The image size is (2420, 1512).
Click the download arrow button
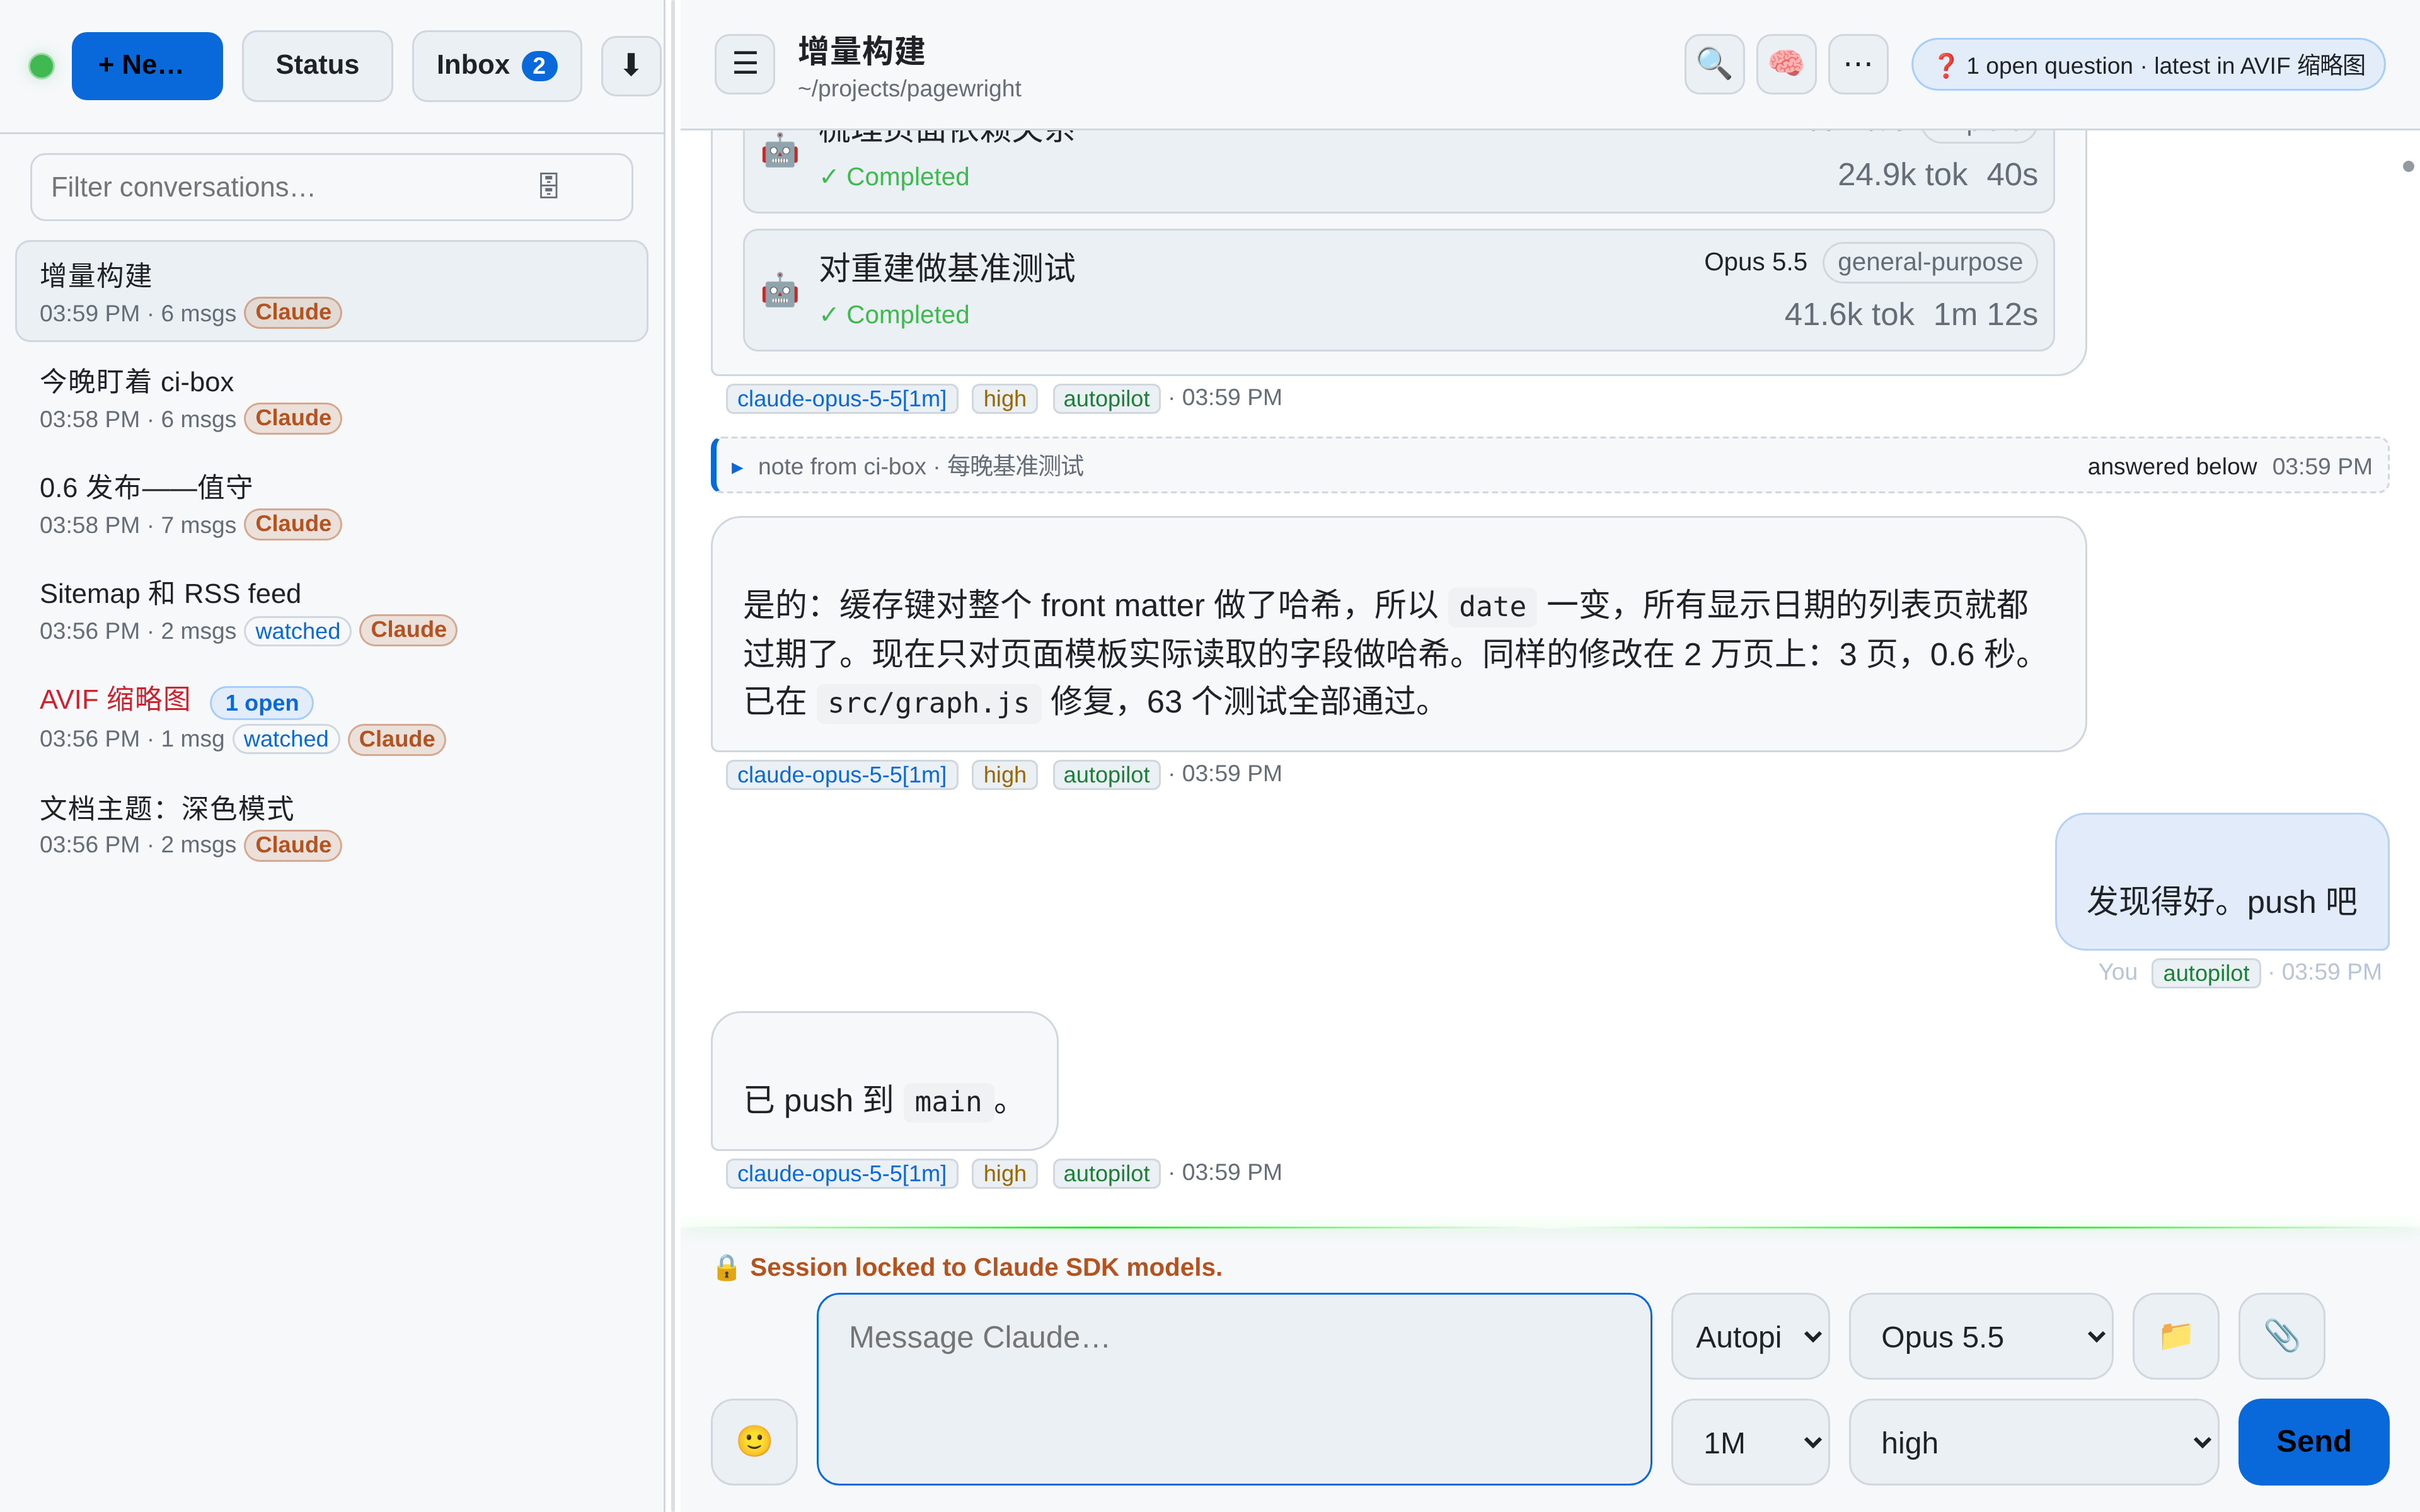click(x=630, y=66)
